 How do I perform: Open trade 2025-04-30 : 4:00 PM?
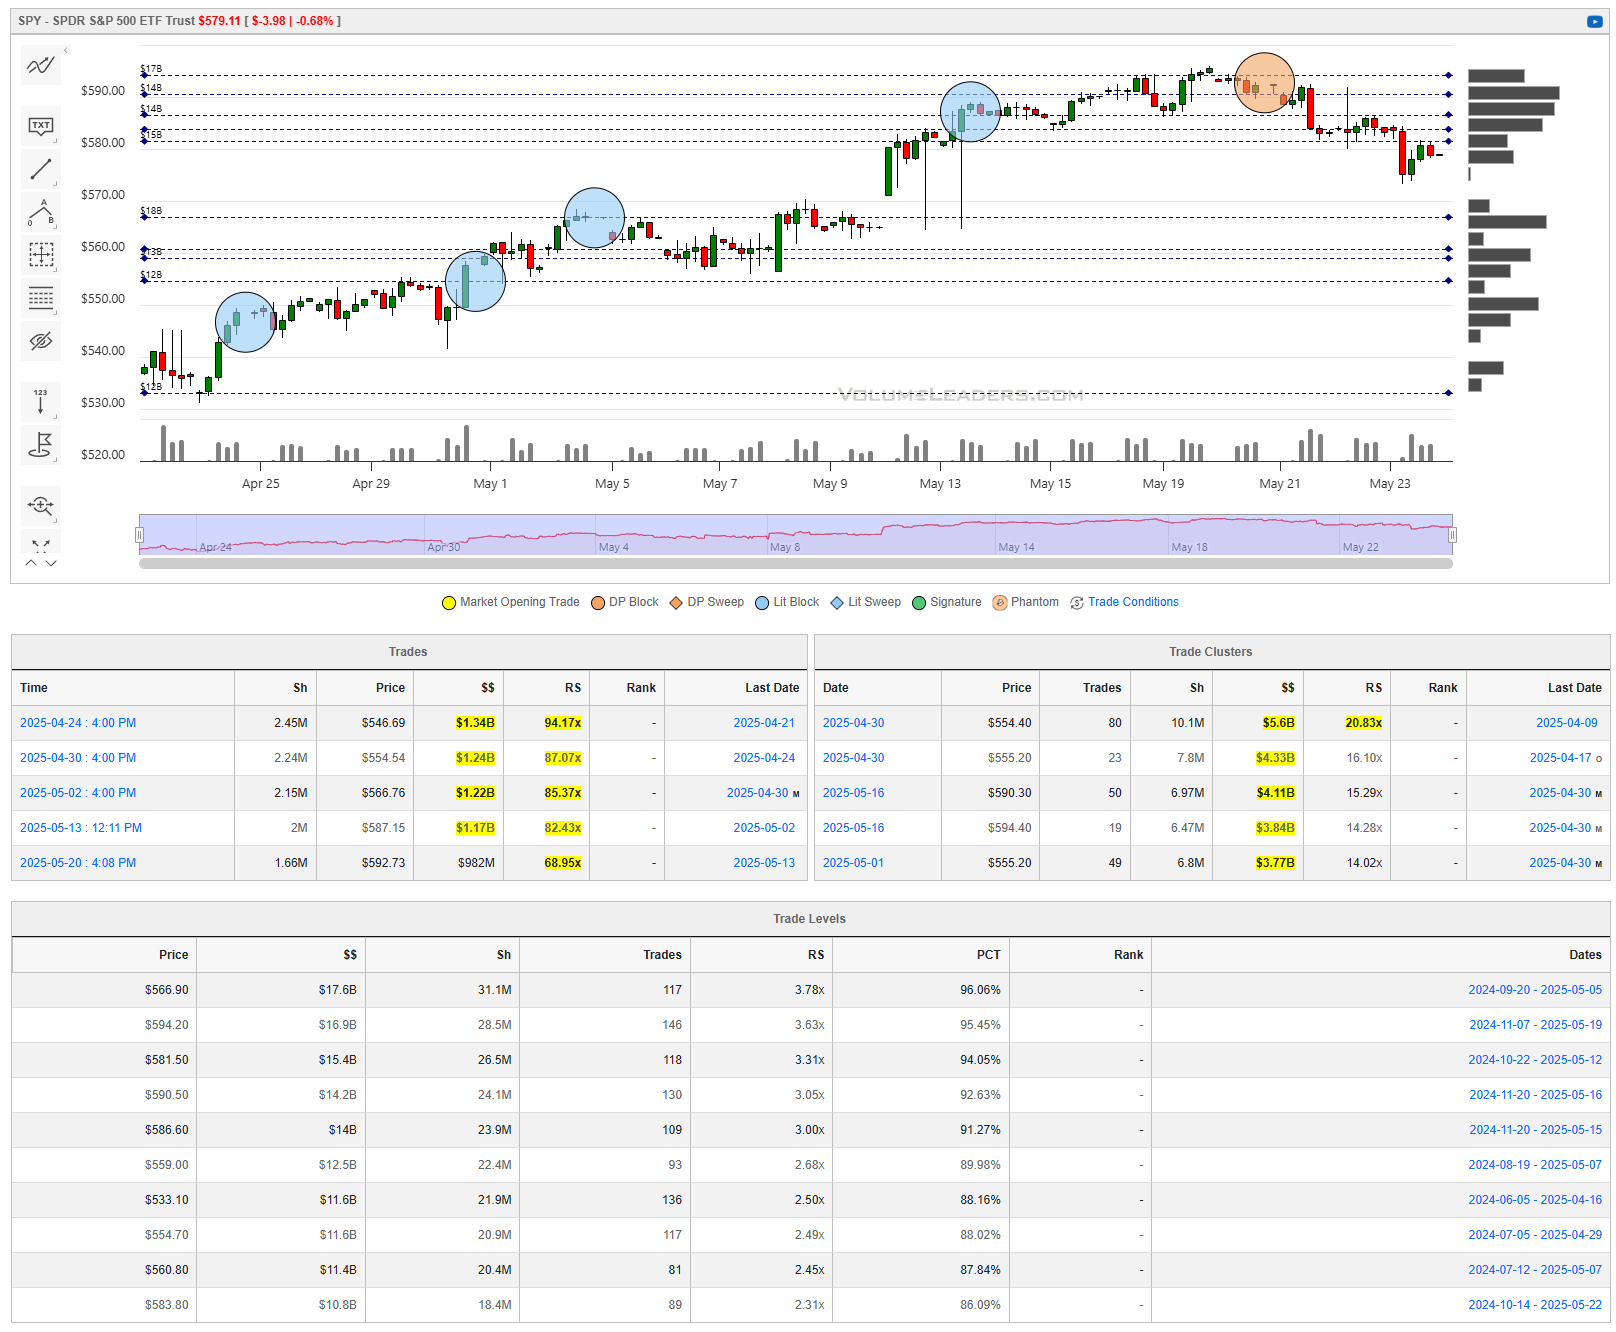pos(78,758)
